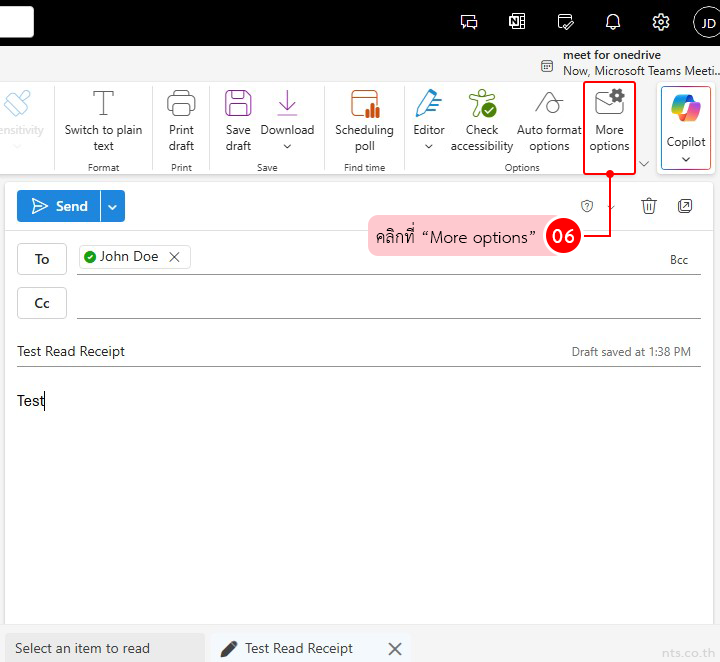Screen dimensions: 720x662
Task: Run Check accessibility
Action: coord(482,121)
